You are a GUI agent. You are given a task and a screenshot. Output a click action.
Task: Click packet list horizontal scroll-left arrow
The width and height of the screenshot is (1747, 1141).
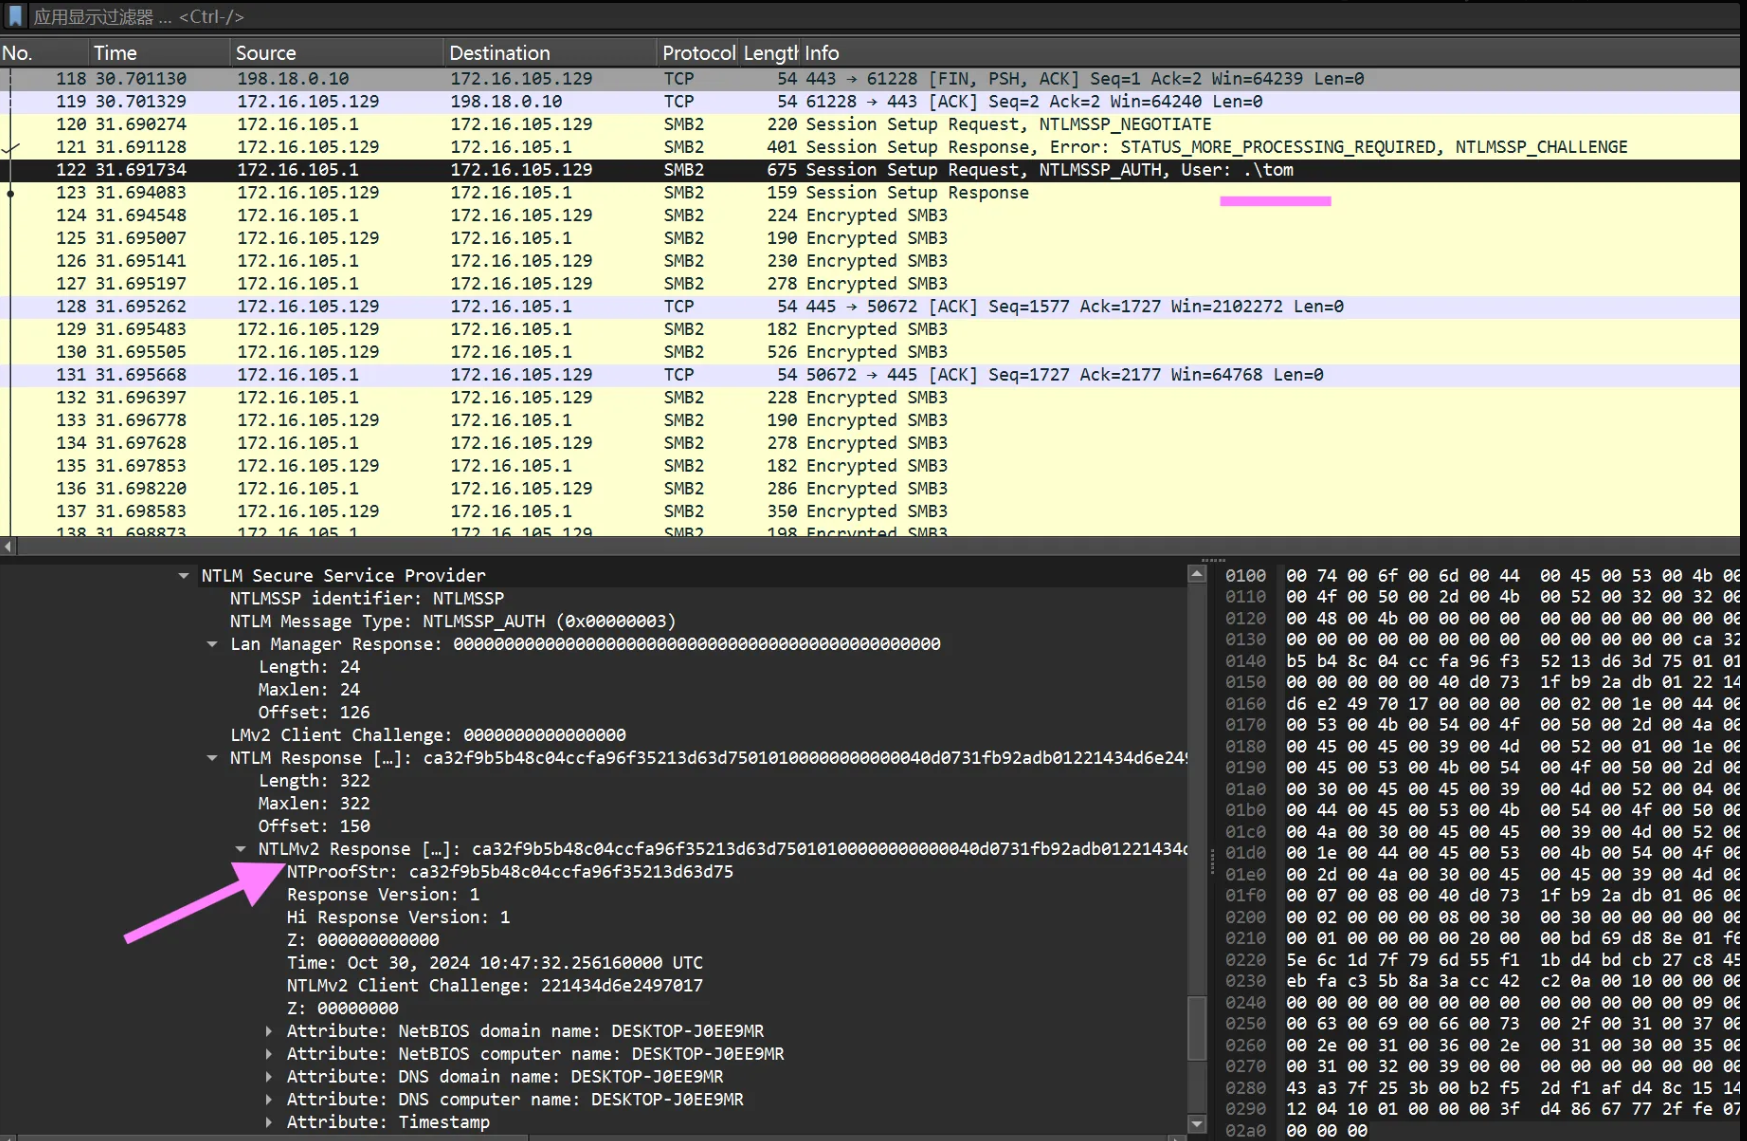coord(8,546)
